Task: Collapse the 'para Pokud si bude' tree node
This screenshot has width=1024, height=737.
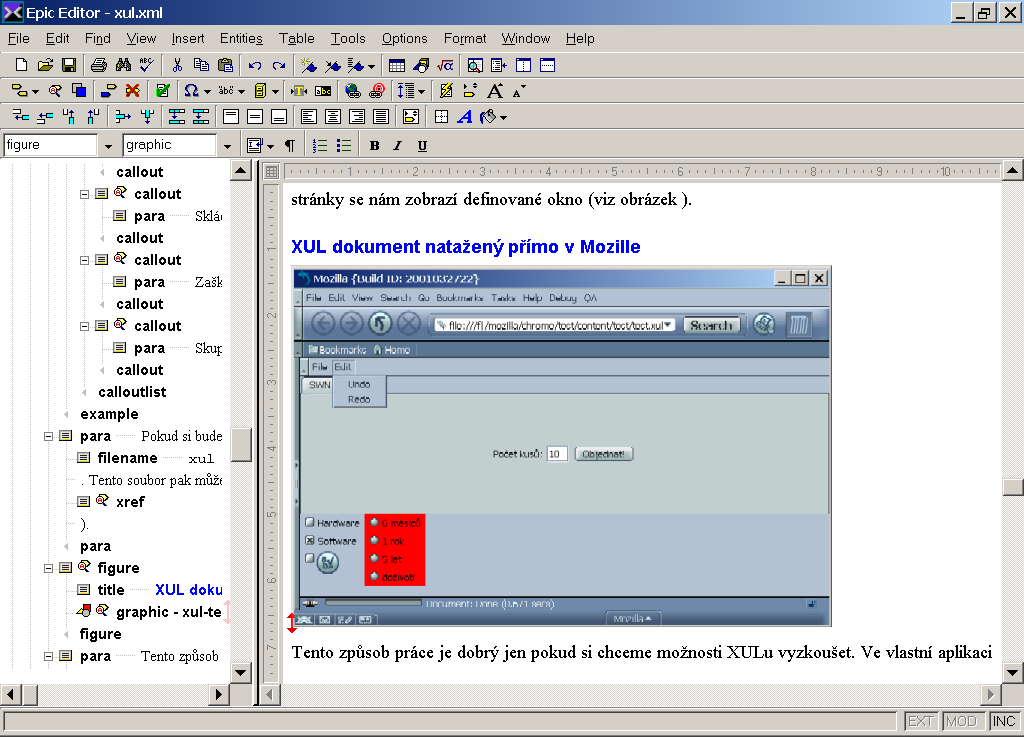Action: (x=48, y=436)
